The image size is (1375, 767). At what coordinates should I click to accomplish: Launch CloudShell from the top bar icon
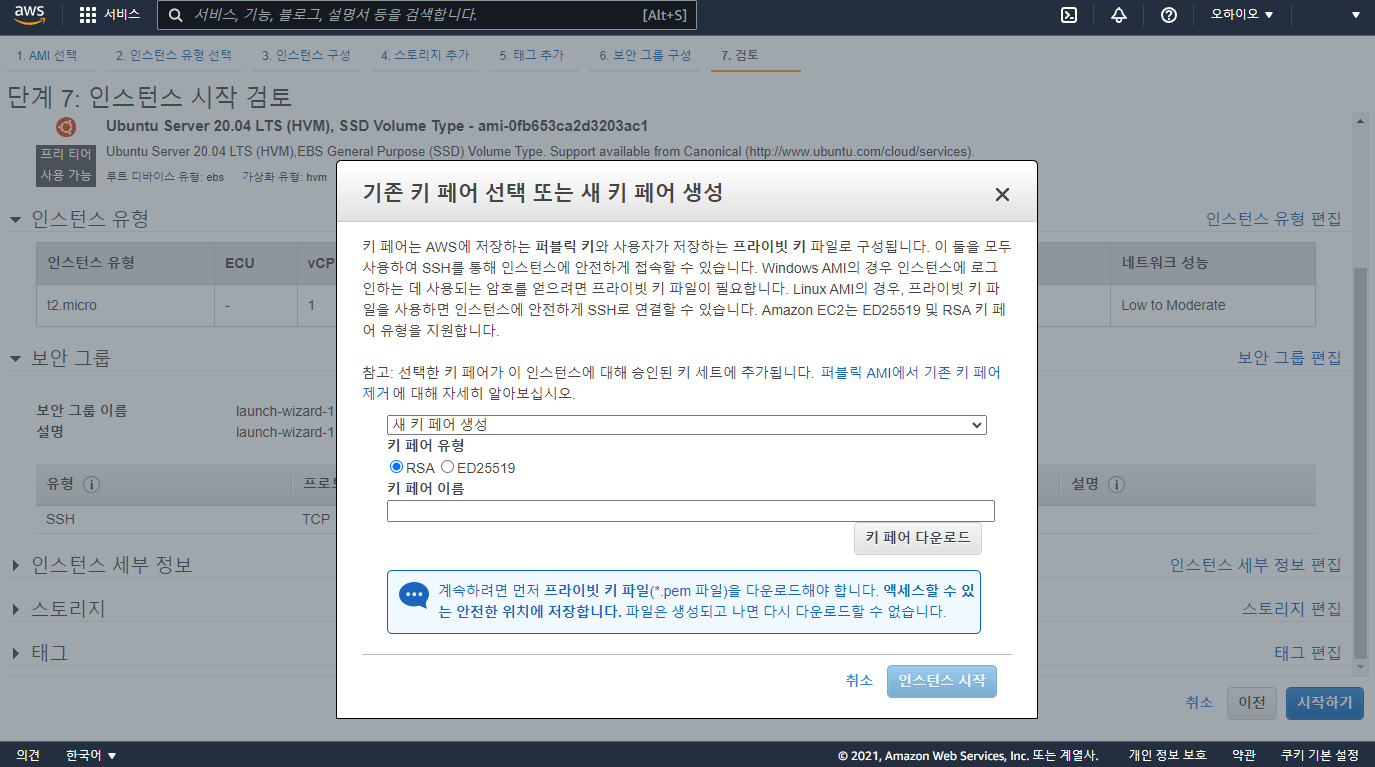pyautogui.click(x=1069, y=15)
